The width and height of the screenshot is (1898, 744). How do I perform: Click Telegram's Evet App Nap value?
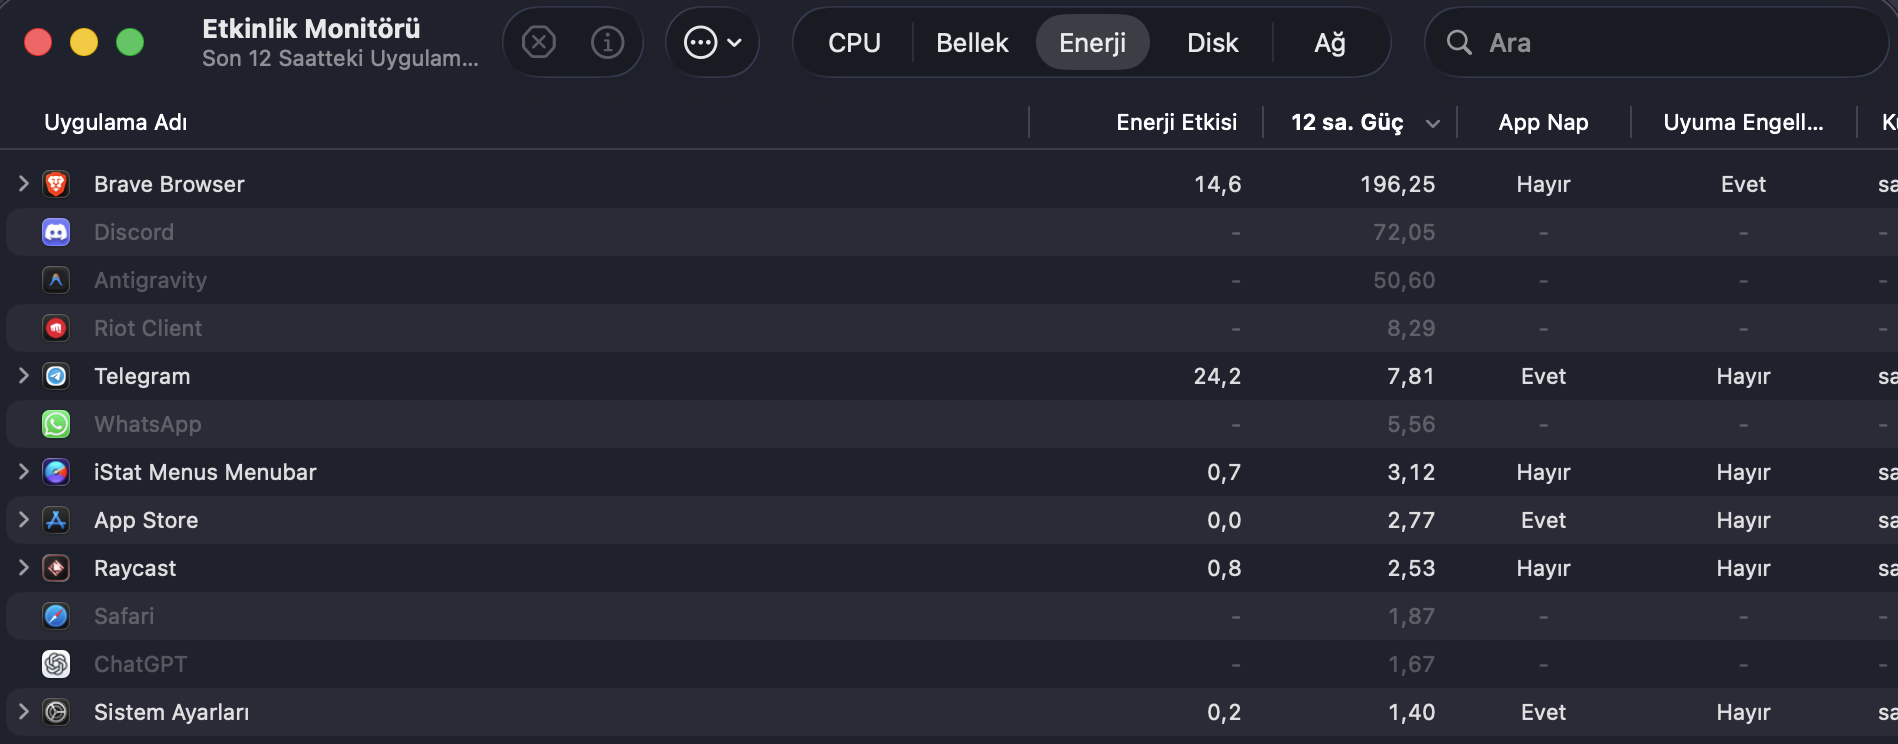1543,376
